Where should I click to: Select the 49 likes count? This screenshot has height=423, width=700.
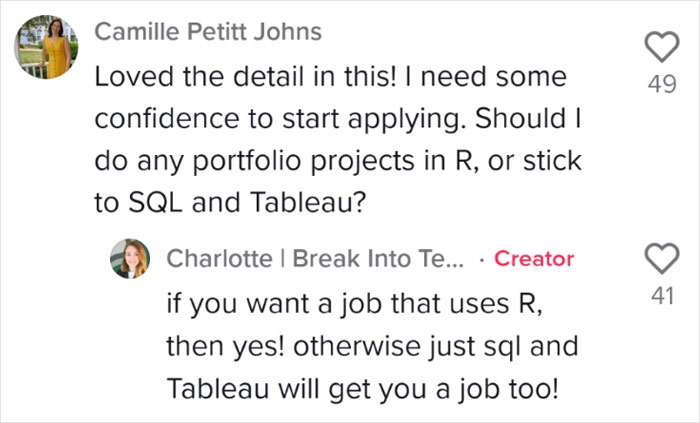[x=662, y=84]
